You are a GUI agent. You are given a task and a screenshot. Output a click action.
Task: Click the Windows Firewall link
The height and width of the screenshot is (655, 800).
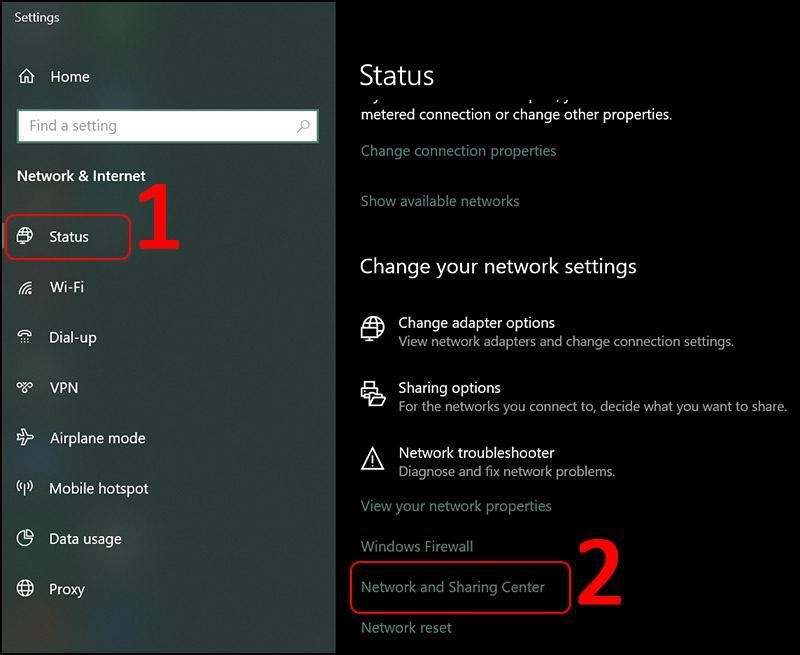[417, 547]
